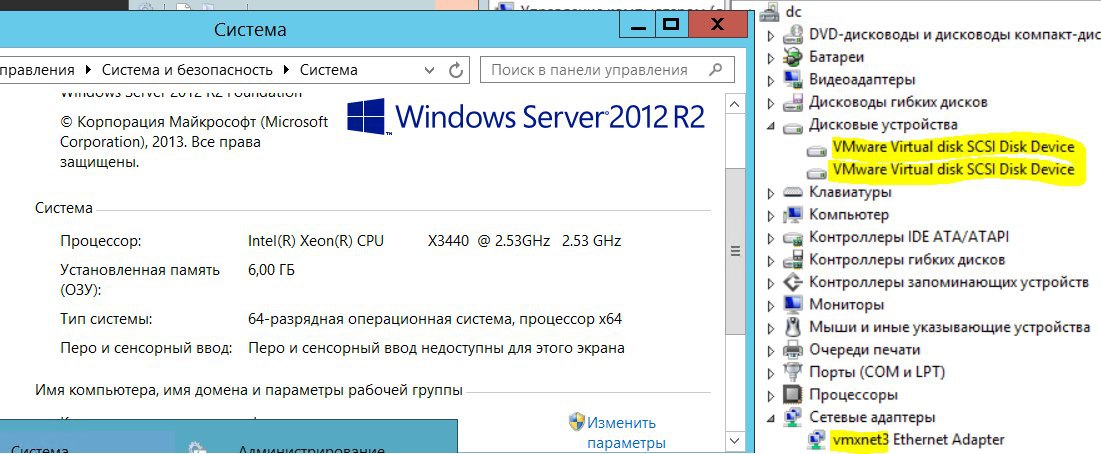Click the Компьютер category icon
1101x454 pixels.
[793, 214]
